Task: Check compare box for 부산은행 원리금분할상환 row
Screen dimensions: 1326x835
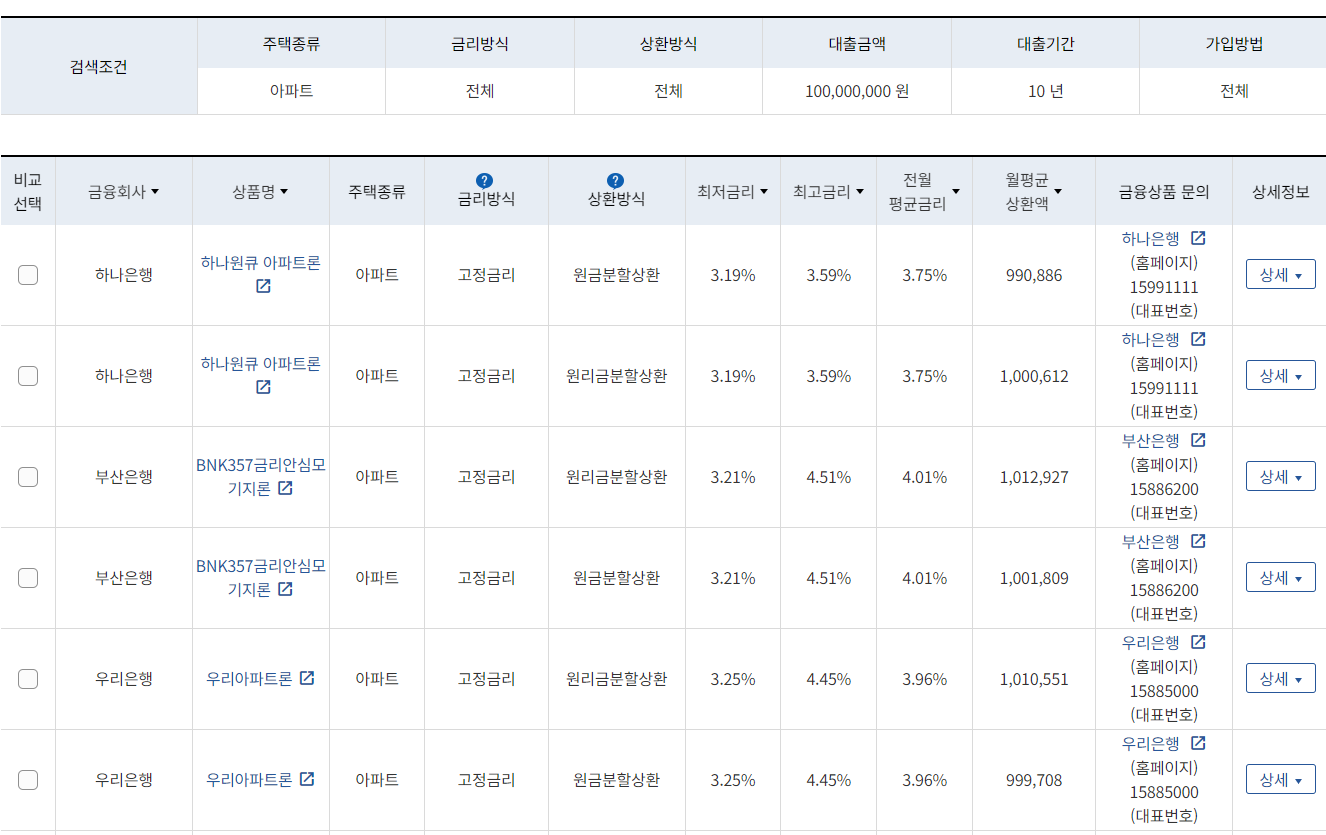Action: pos(28,477)
